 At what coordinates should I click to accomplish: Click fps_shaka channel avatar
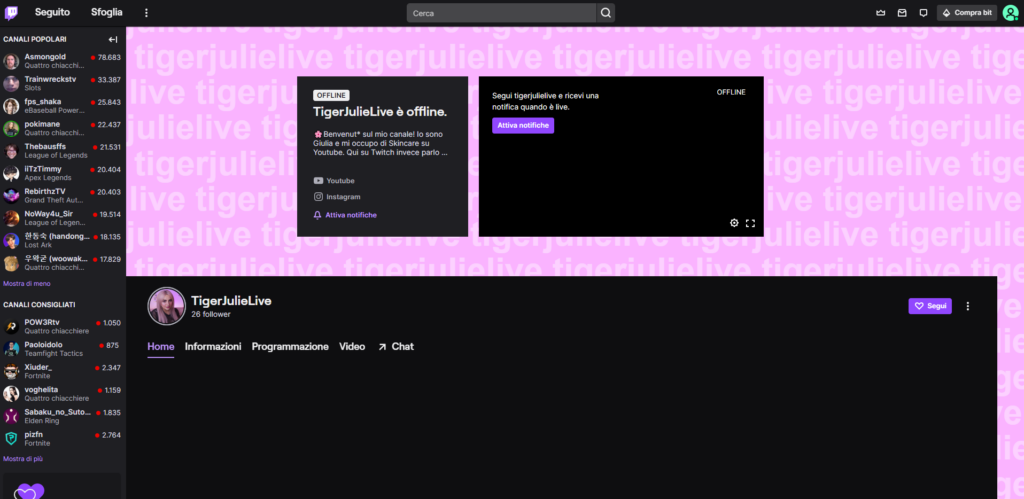tap(11, 106)
